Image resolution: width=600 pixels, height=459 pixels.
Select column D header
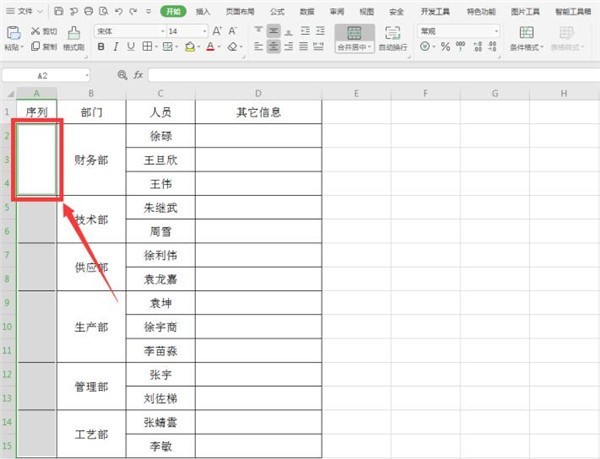(x=258, y=93)
